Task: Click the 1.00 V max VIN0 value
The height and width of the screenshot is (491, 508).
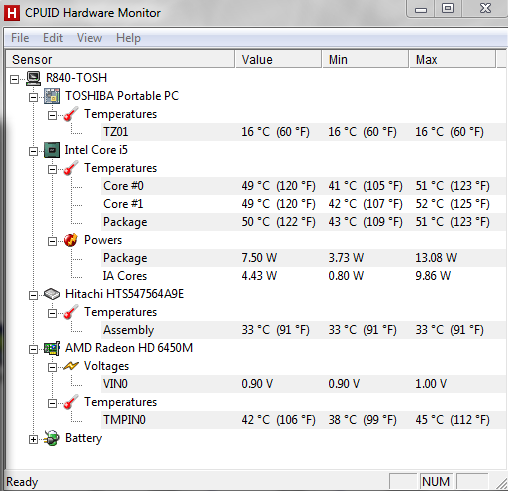Action: pyautogui.click(x=431, y=384)
